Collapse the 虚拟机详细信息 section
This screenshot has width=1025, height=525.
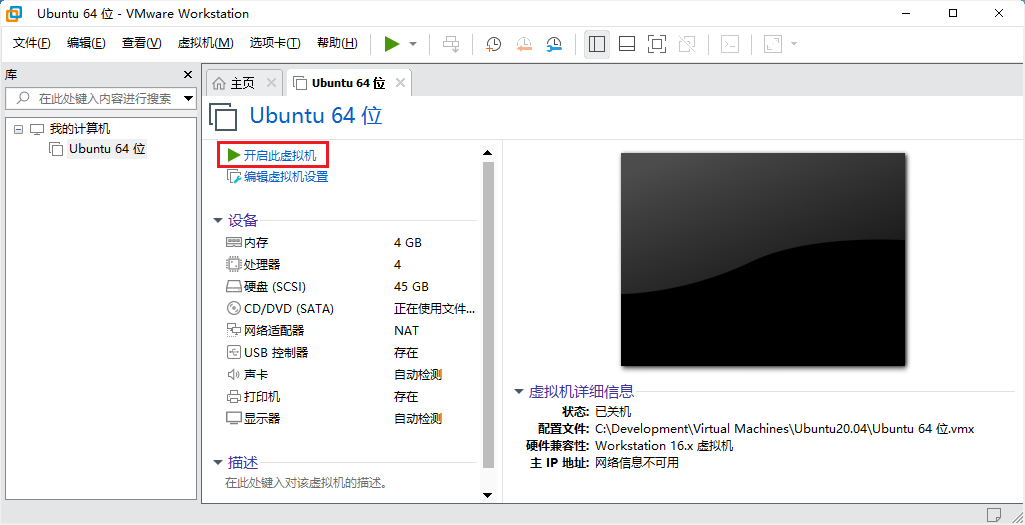coord(519,392)
